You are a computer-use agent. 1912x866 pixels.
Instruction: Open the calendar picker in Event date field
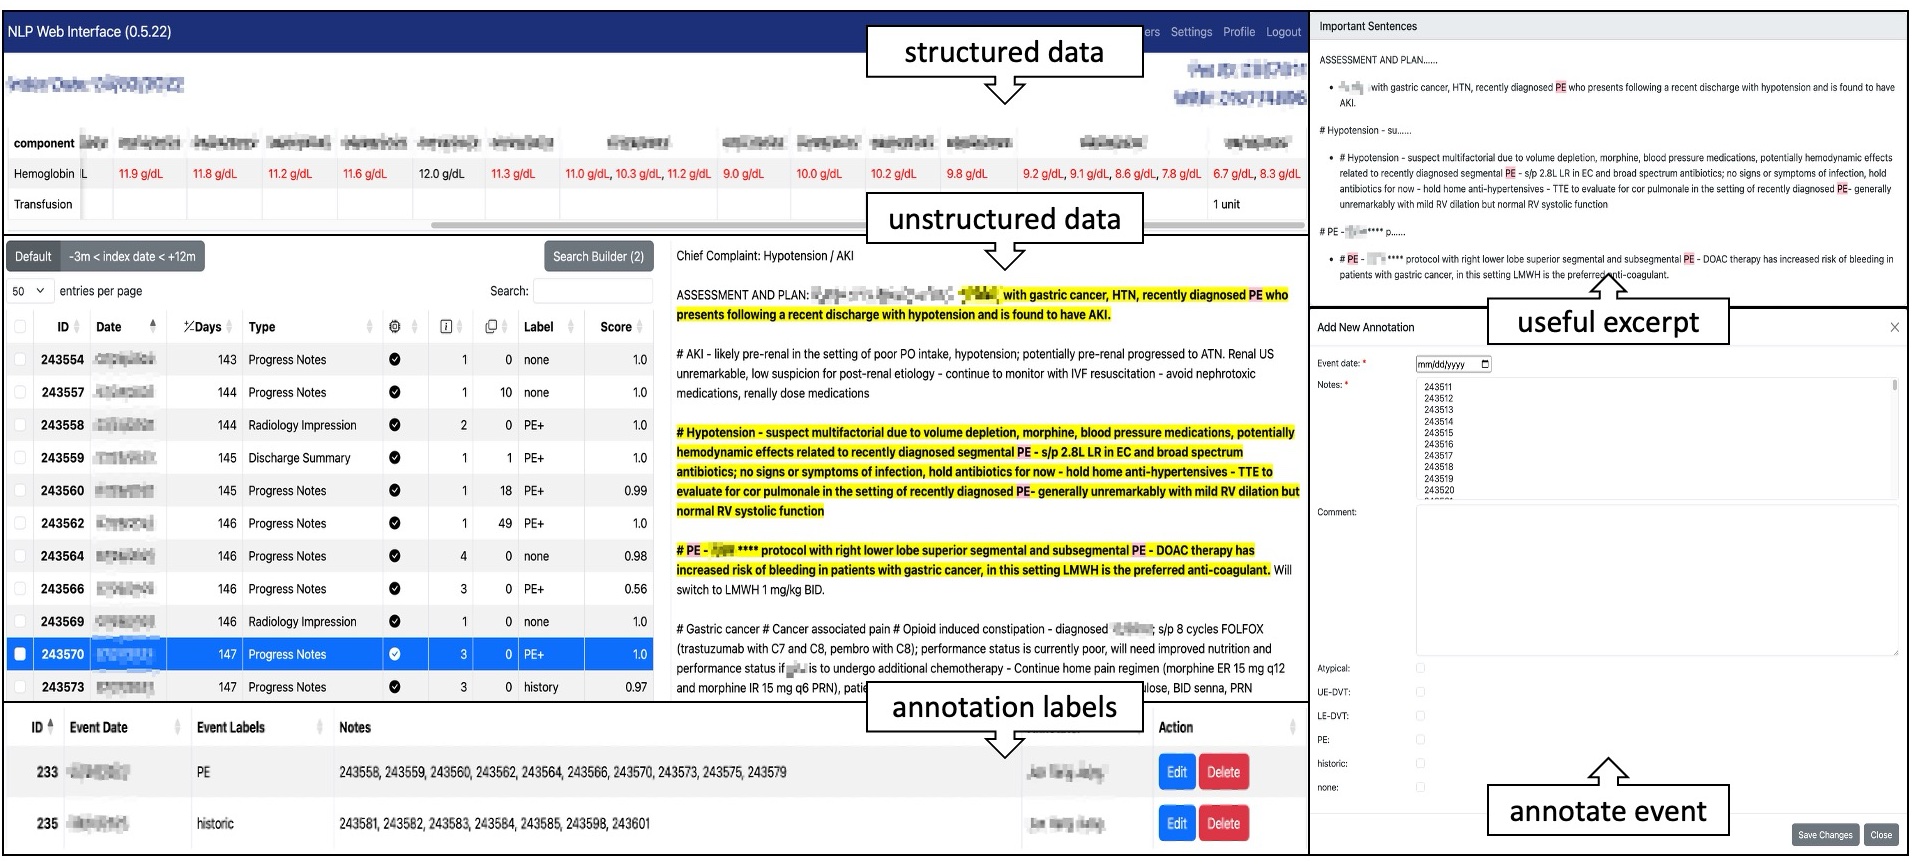coord(1485,364)
